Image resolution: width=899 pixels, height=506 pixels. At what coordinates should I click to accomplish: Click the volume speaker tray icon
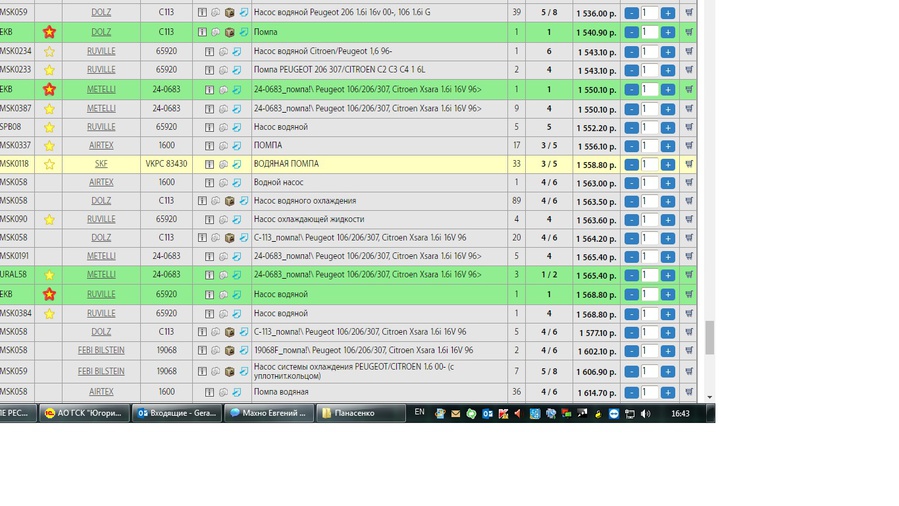(x=646, y=414)
